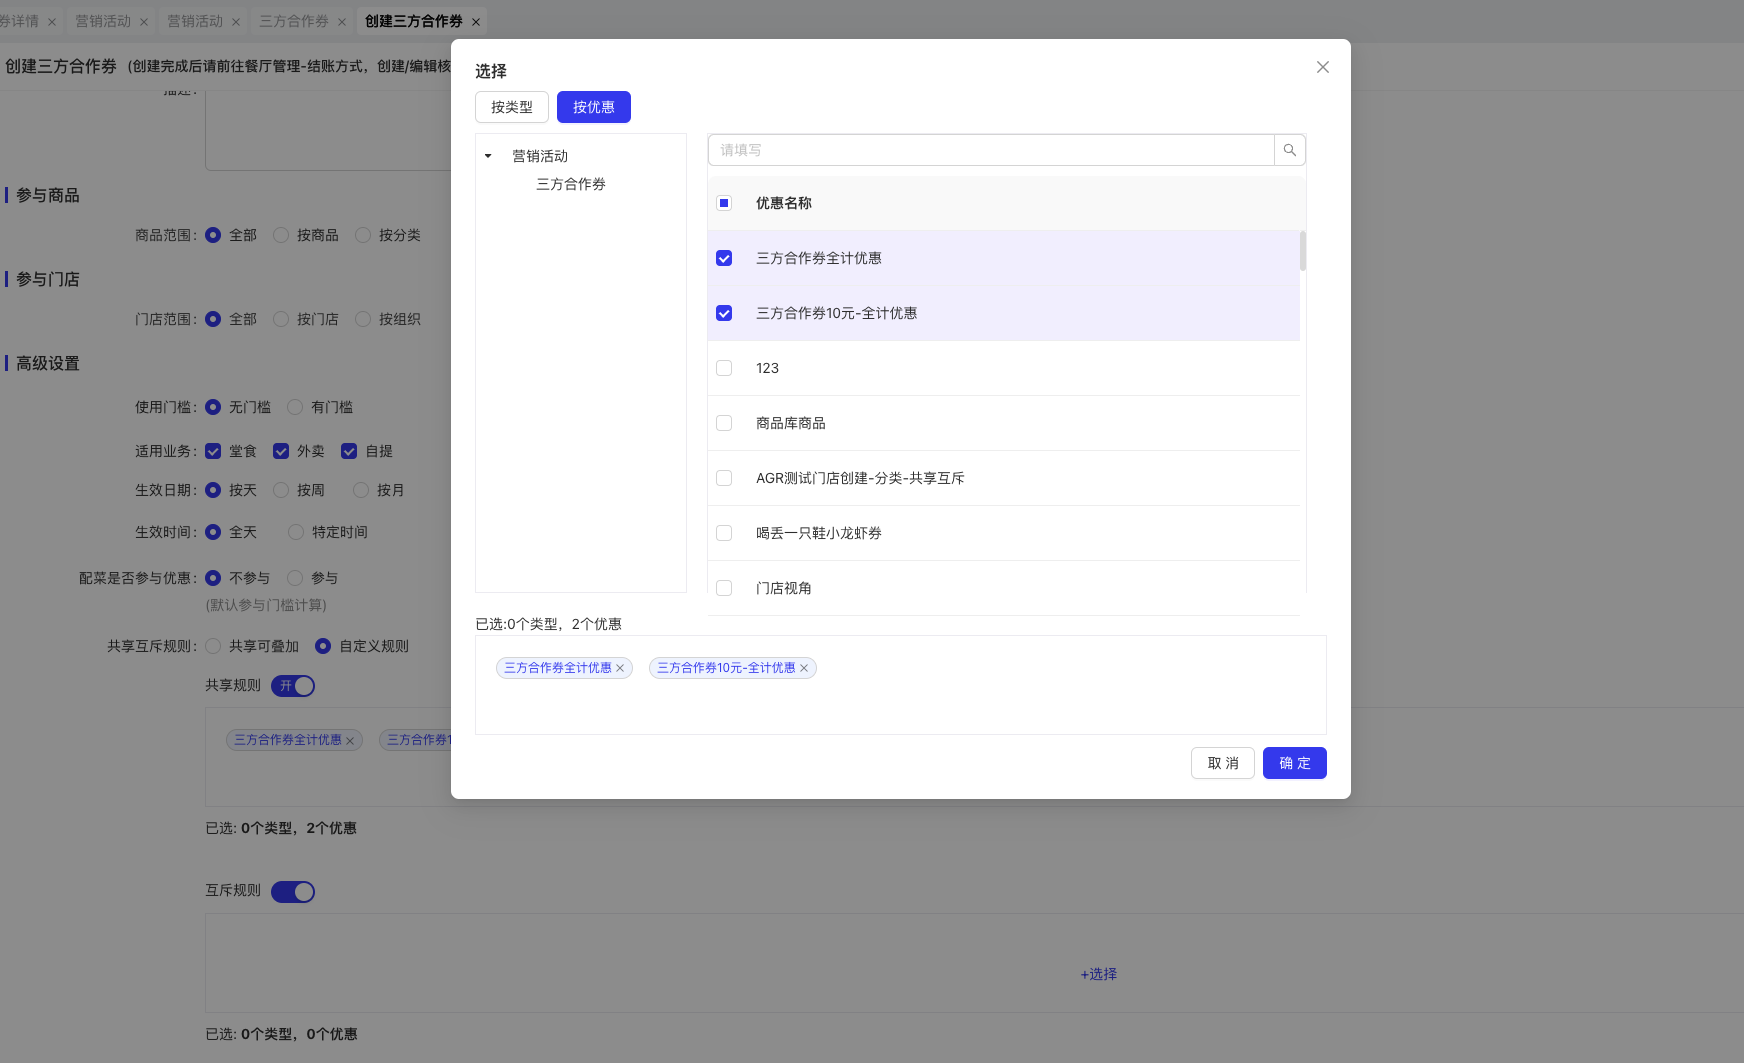
Task: Remove 三方合作券全计优惠 tag in dialog
Action: 620,668
